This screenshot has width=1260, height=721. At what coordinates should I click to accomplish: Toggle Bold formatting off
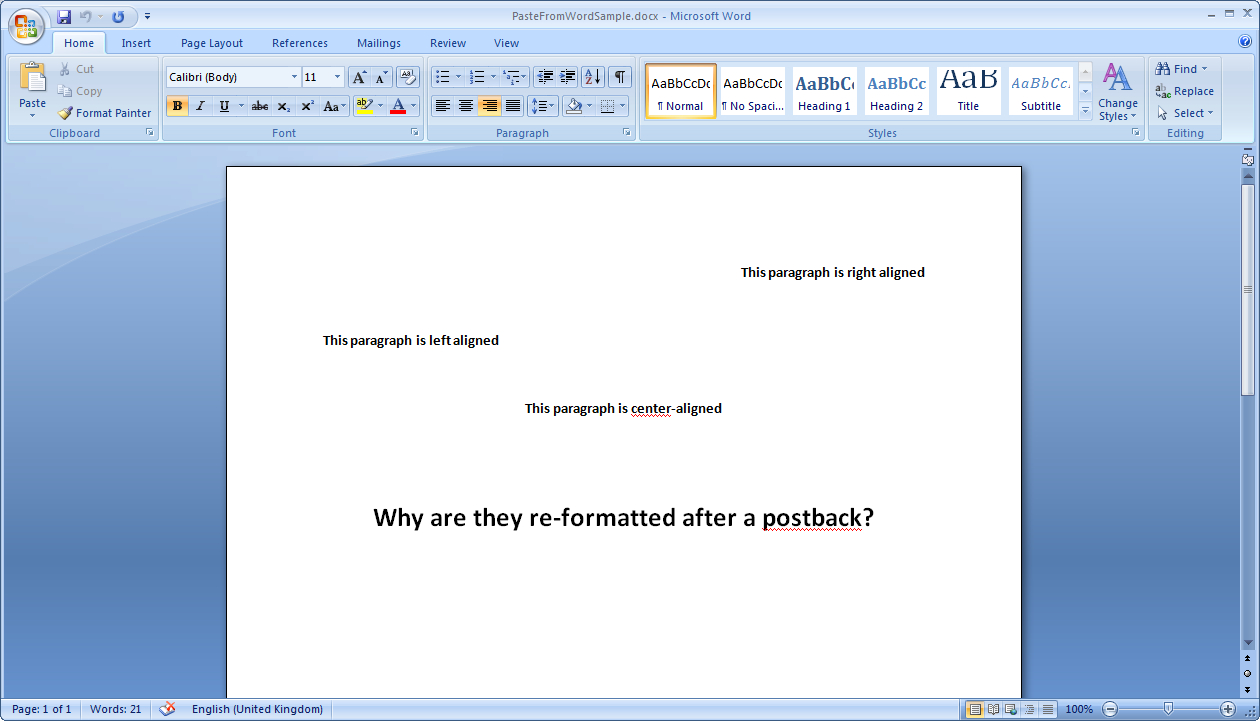tap(177, 106)
